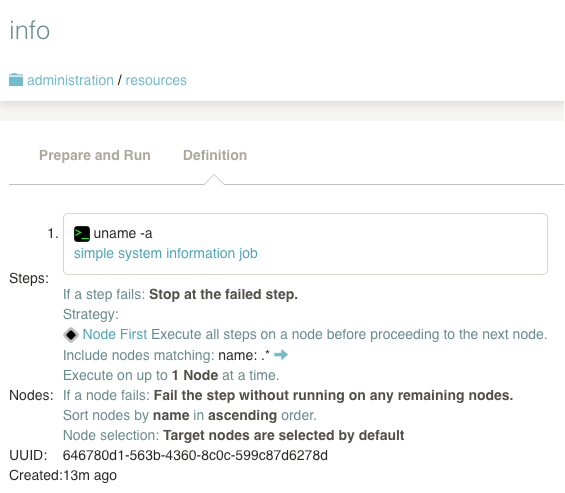Click Target nodes are selected by default
This screenshot has width=565, height=493.
click(x=284, y=435)
